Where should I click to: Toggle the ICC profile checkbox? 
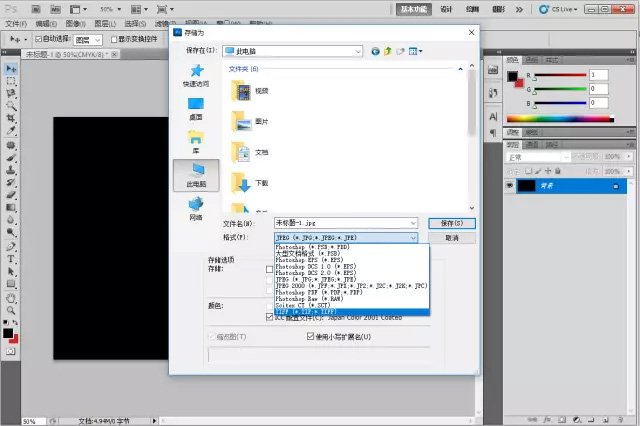pos(269,317)
